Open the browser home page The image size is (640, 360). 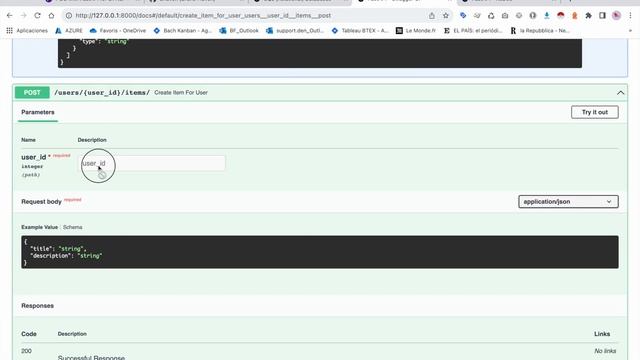coord(51,16)
